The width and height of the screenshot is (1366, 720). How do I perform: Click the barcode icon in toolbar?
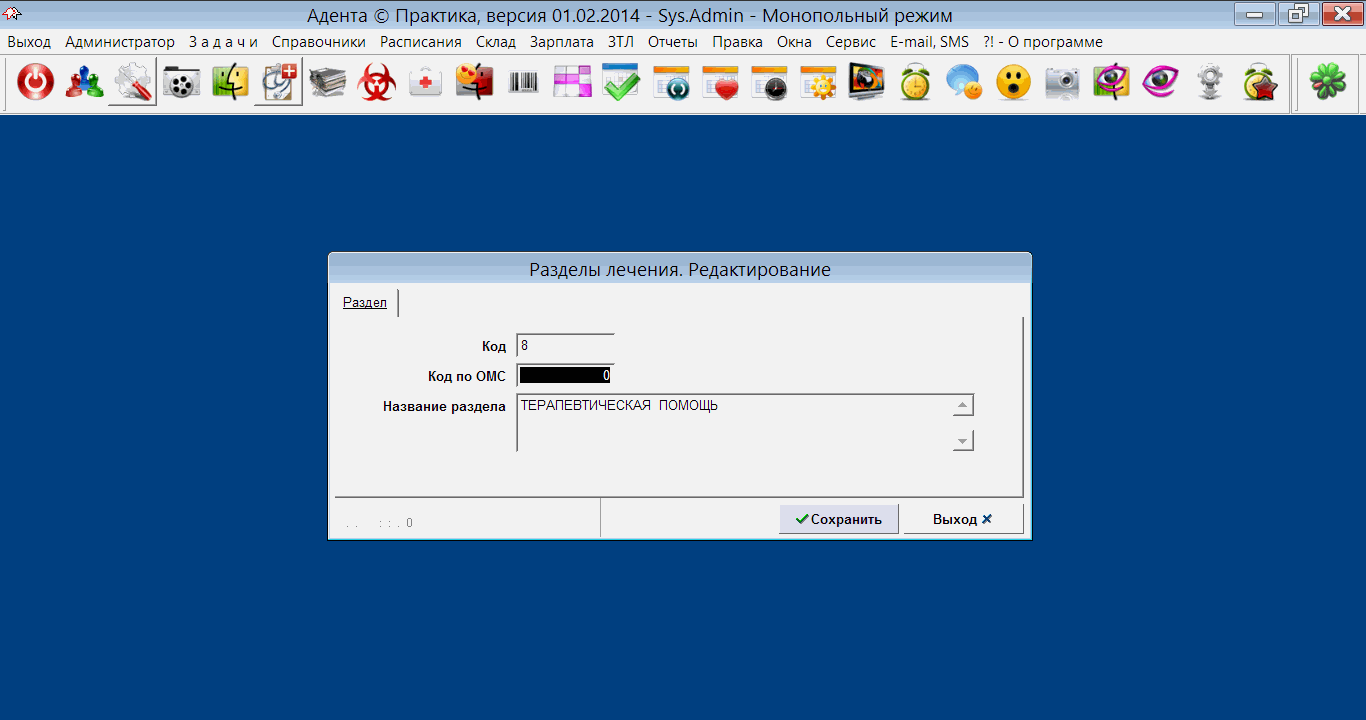click(x=523, y=83)
